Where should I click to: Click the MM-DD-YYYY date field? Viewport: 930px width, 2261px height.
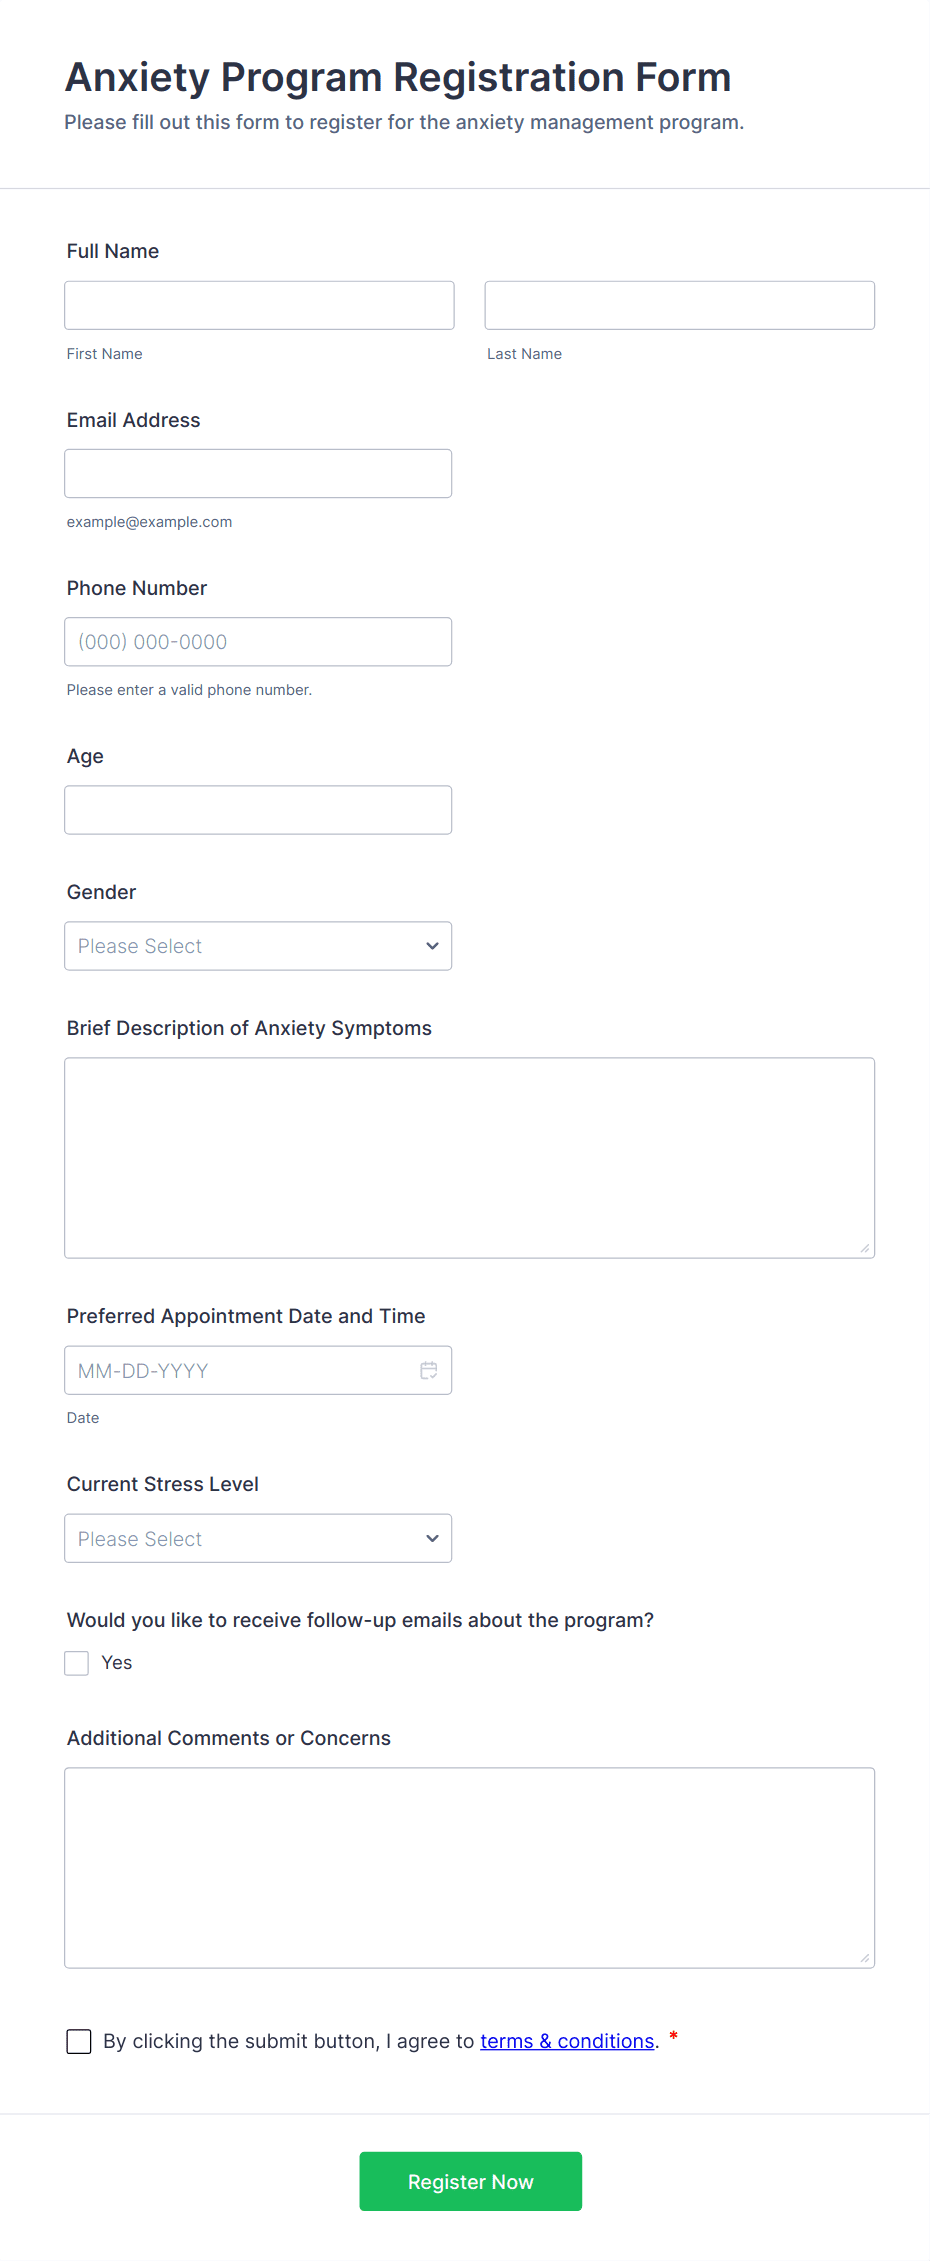(x=240, y=1370)
